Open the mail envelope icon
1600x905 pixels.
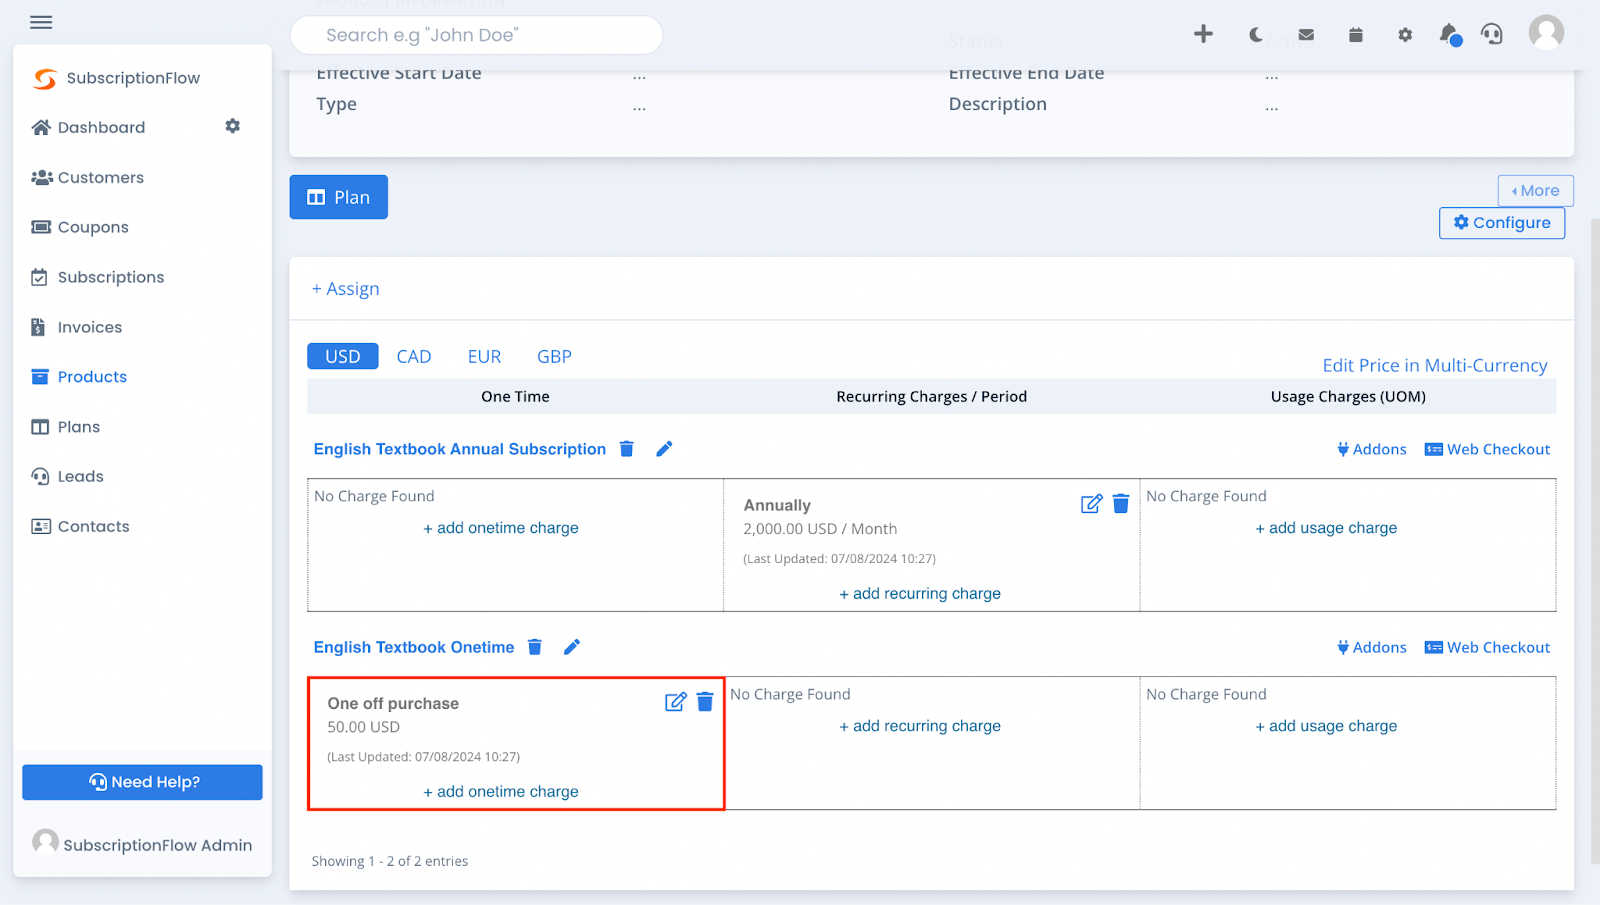pos(1306,35)
